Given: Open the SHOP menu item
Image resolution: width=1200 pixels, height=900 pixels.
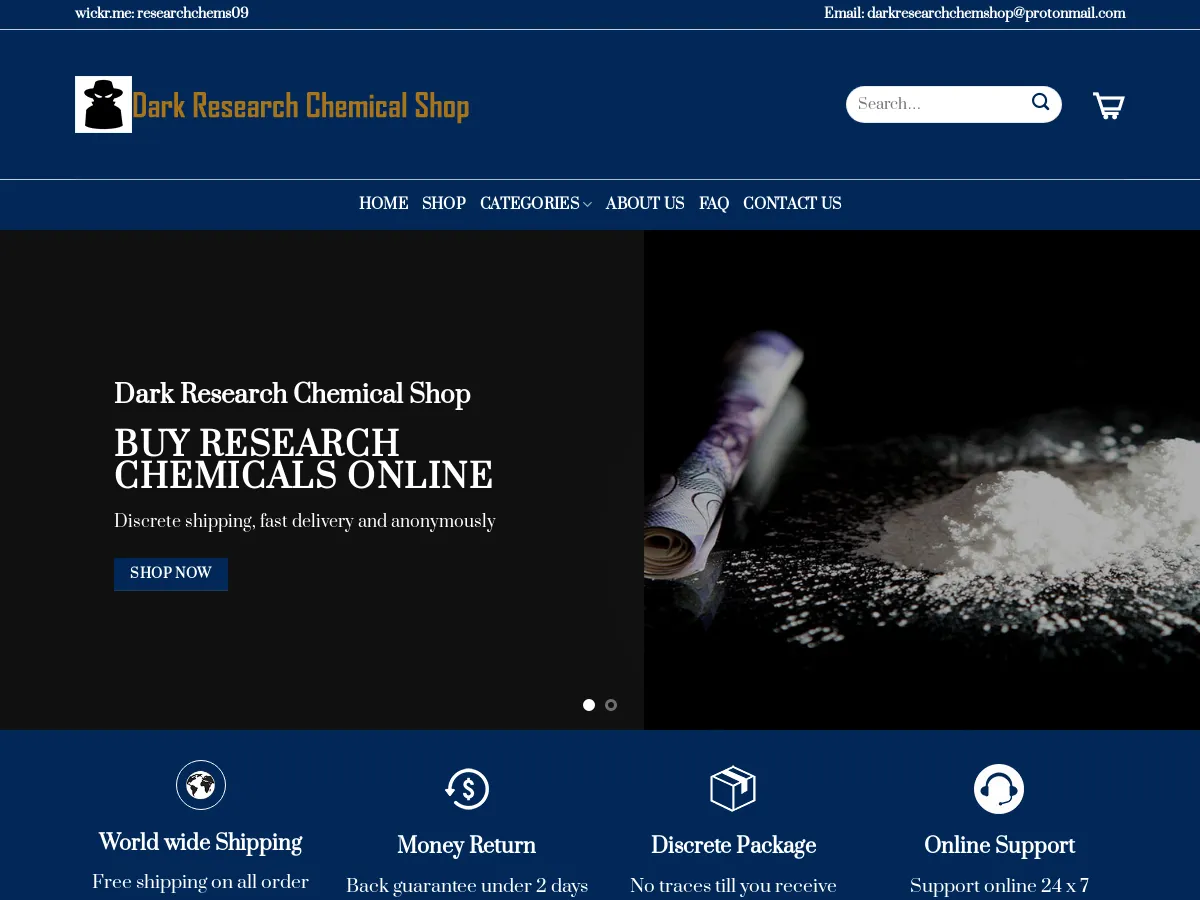Looking at the screenshot, I should [443, 203].
